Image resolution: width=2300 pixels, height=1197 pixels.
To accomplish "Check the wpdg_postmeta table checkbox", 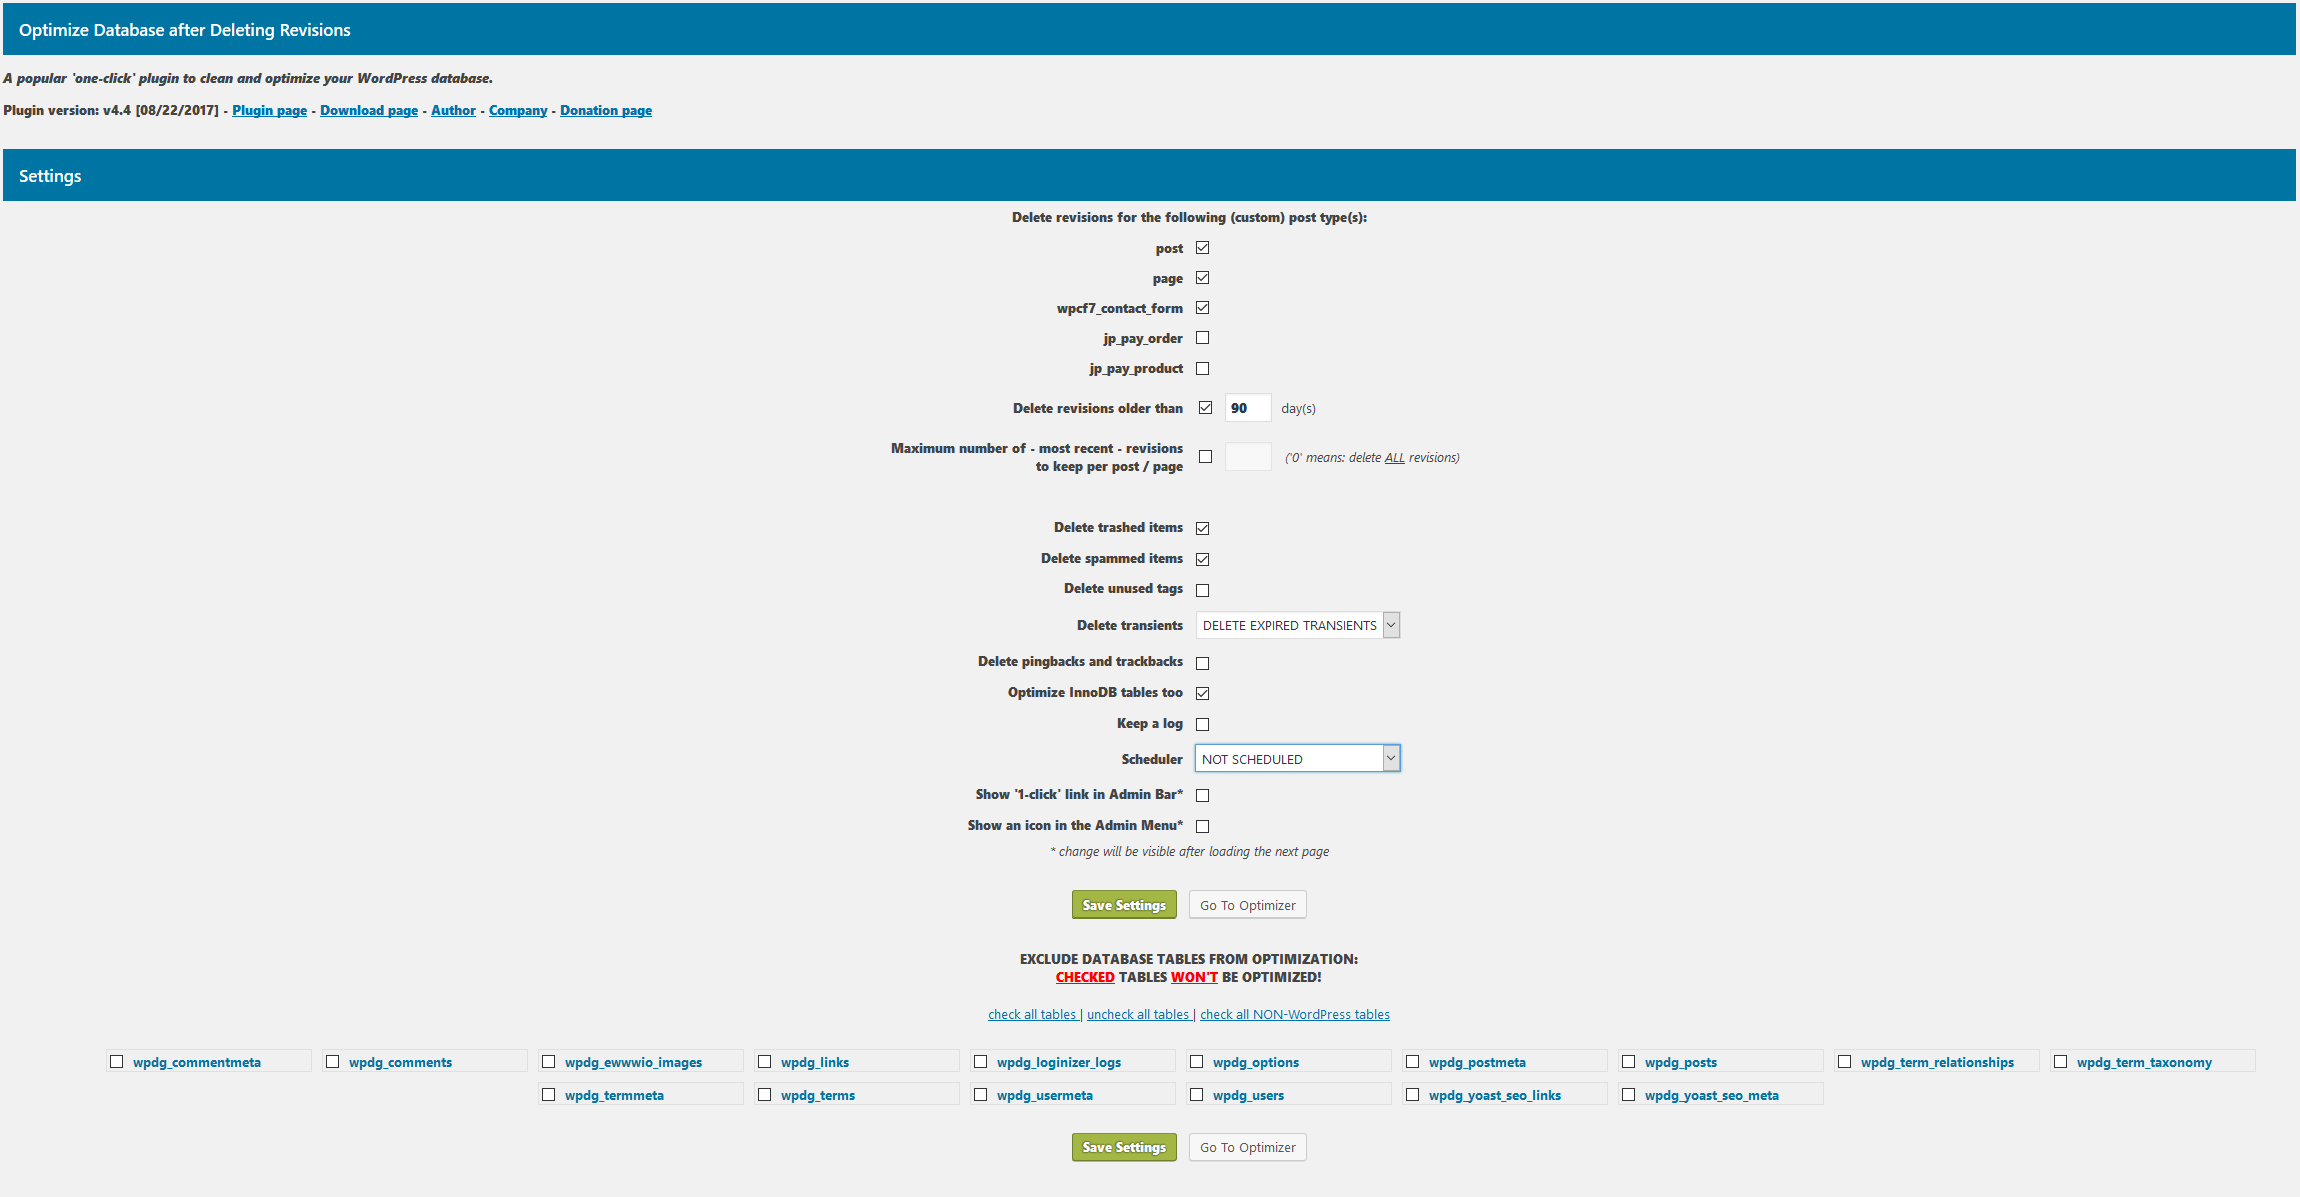I will [x=1412, y=1062].
